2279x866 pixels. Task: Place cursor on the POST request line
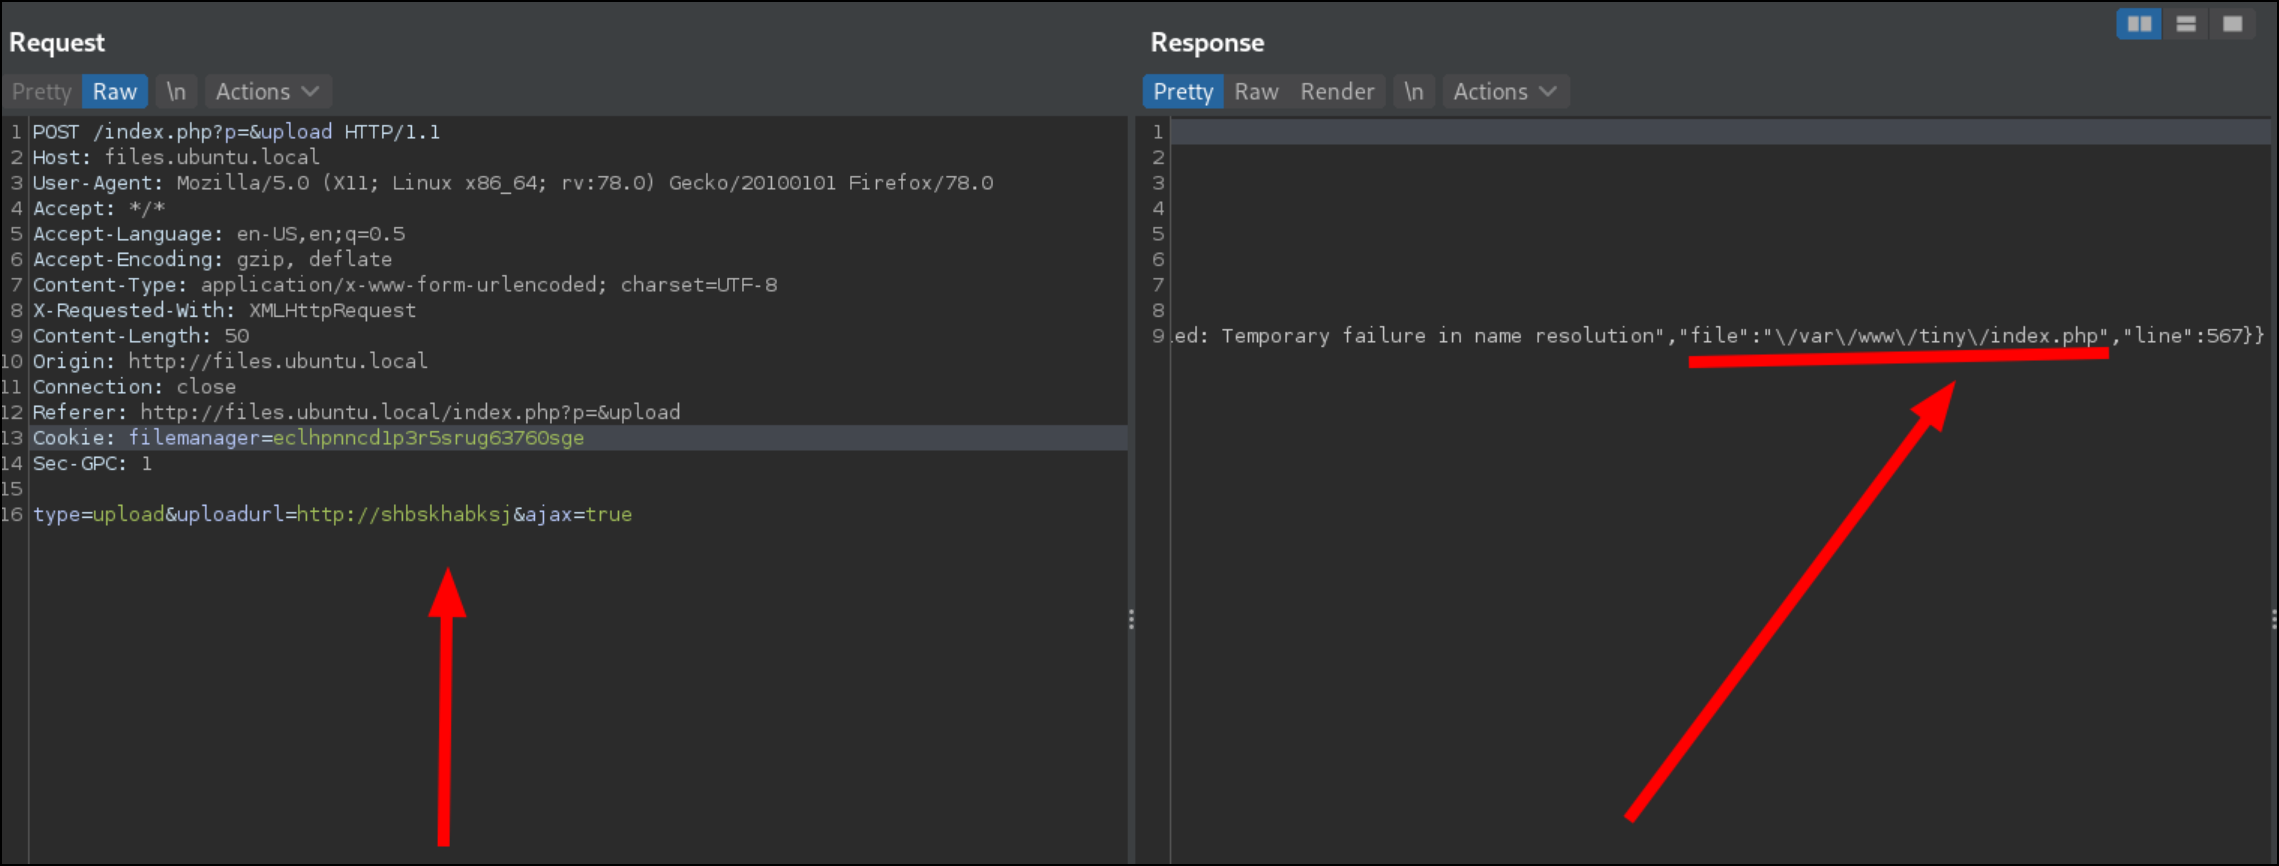(236, 132)
